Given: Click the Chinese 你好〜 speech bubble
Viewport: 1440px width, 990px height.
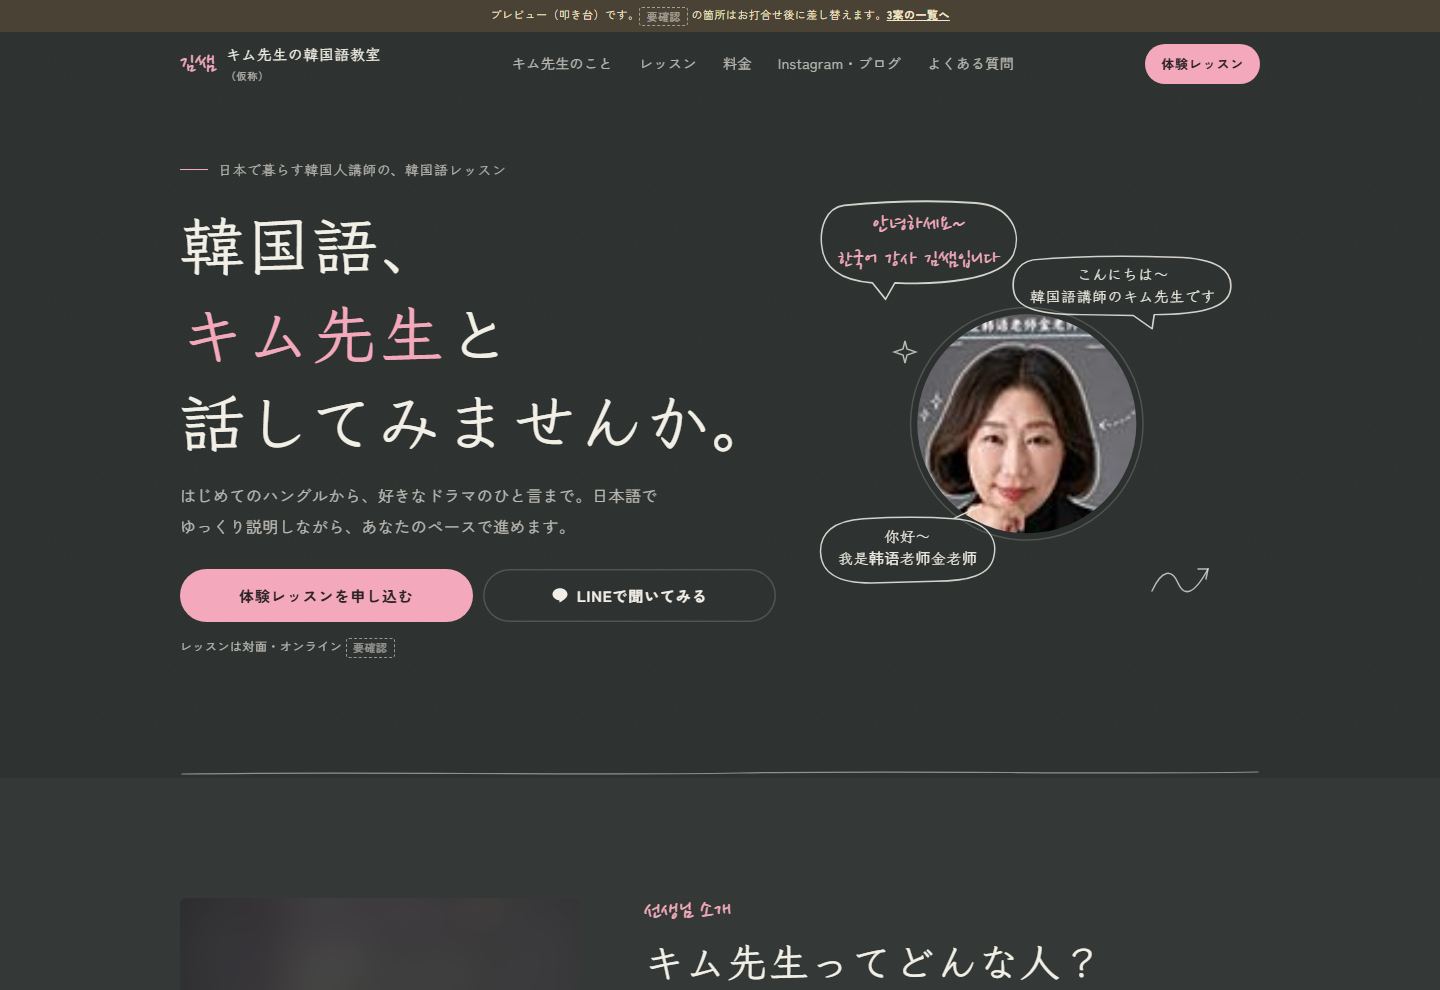Looking at the screenshot, I should pos(907,548).
